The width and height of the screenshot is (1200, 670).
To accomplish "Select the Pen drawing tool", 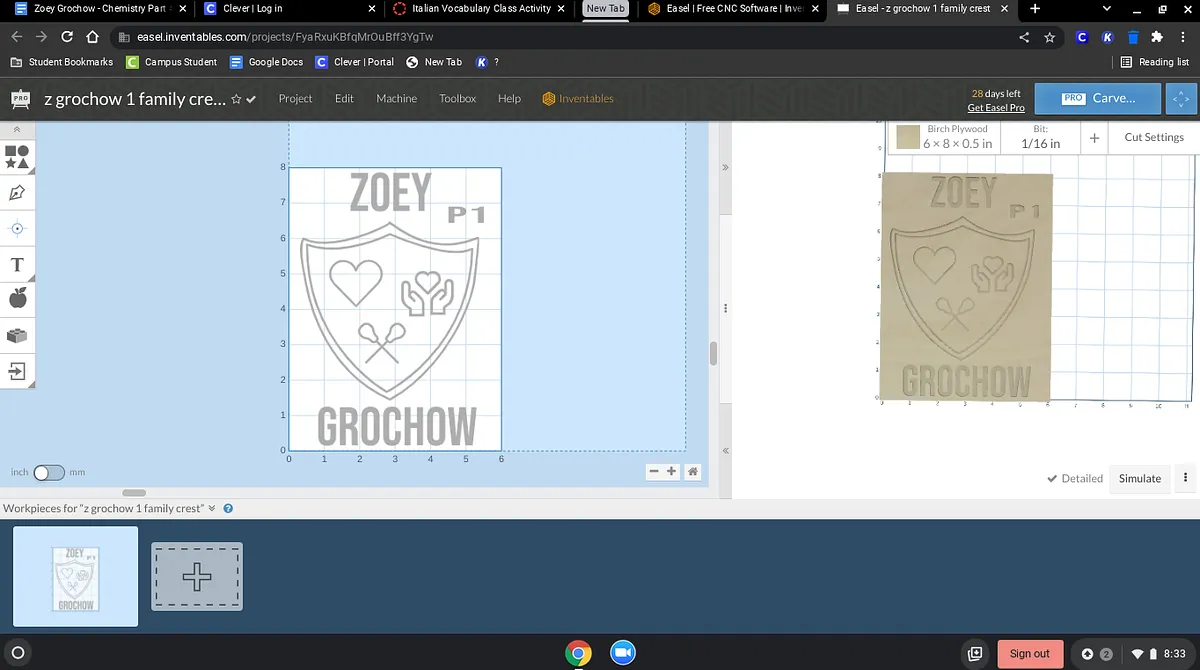I will point(17,192).
